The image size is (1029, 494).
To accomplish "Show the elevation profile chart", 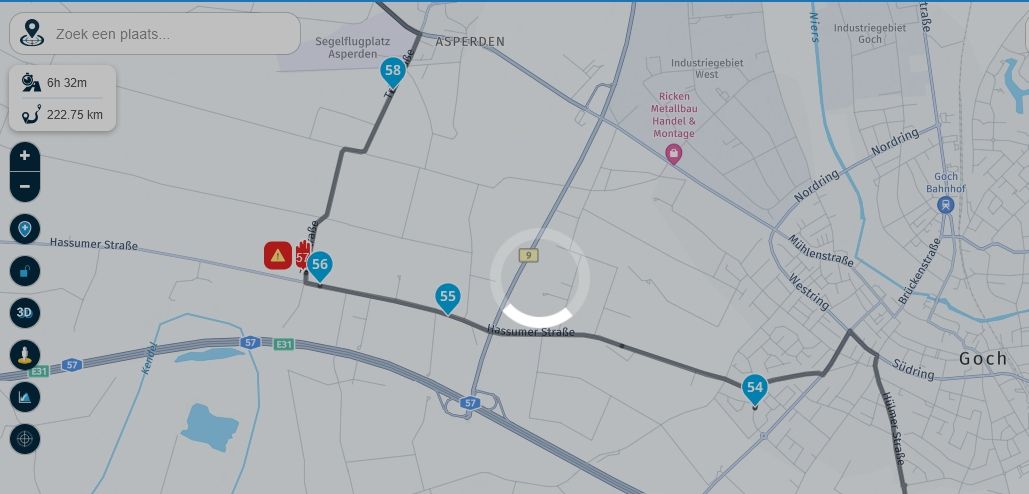I will [x=25, y=397].
